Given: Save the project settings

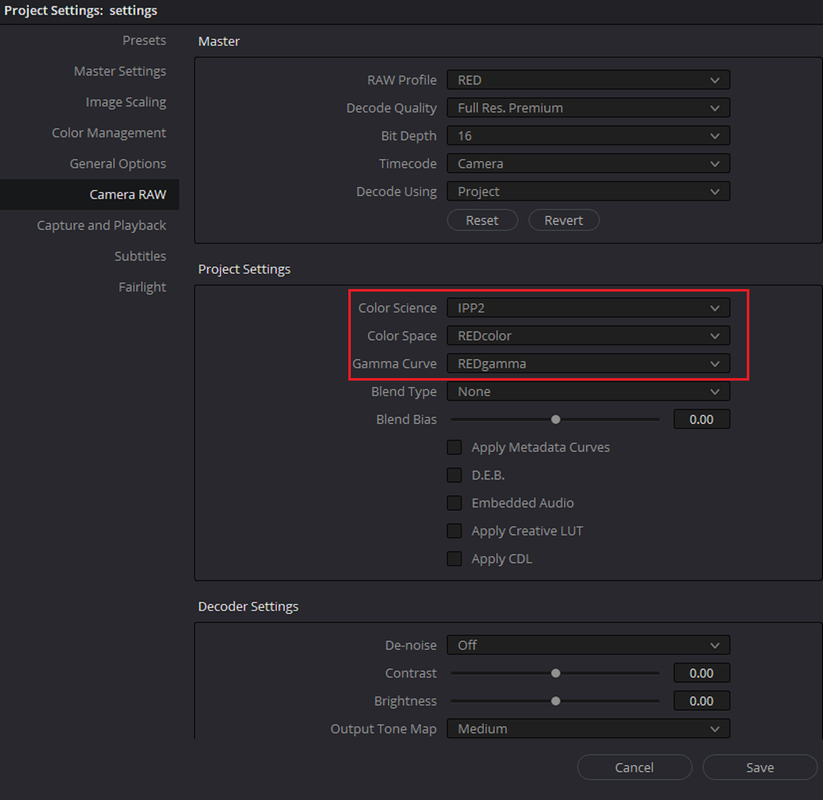Looking at the screenshot, I should 759,767.
